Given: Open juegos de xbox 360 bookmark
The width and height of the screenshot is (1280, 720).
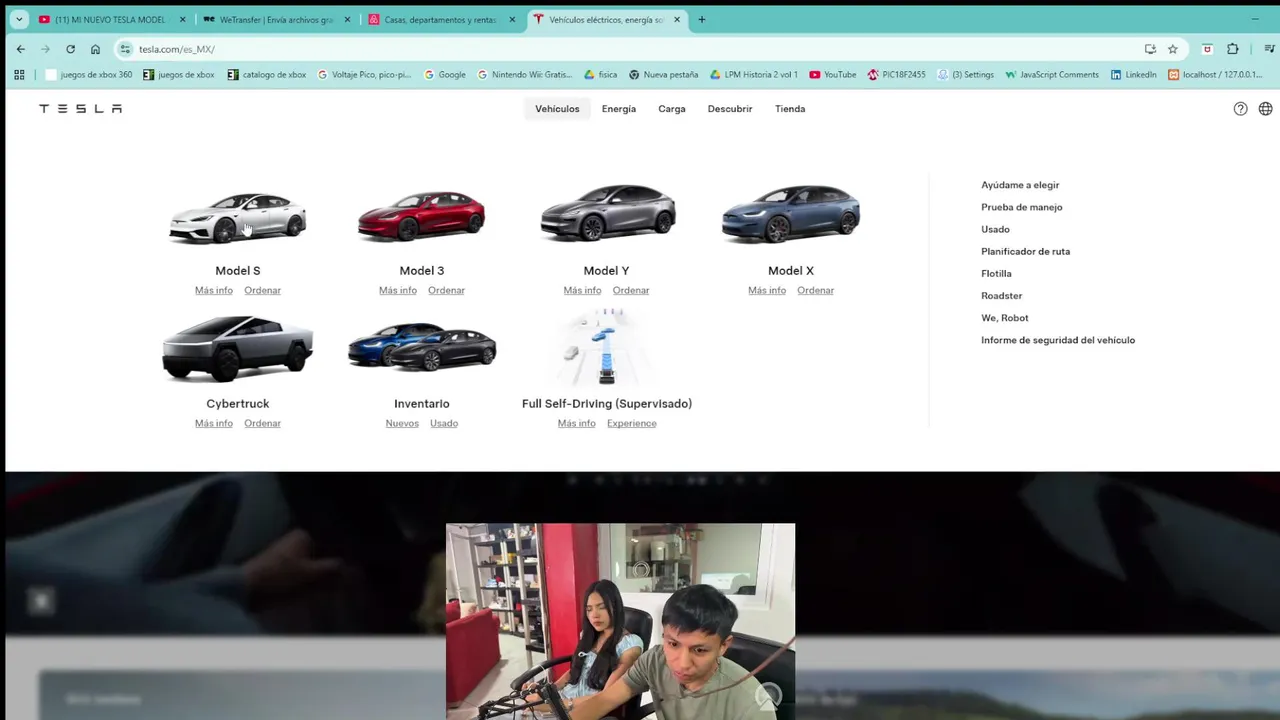Looking at the screenshot, I should [89, 74].
